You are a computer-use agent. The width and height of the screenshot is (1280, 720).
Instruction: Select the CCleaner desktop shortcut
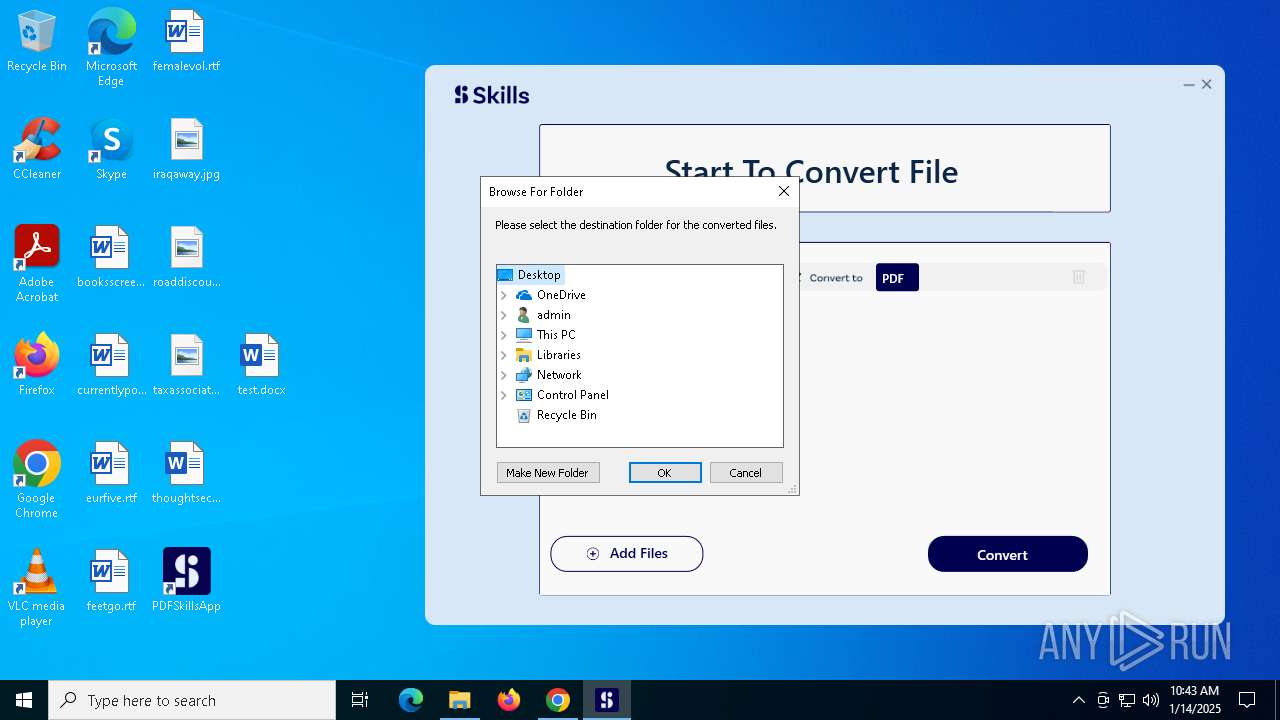pyautogui.click(x=37, y=150)
